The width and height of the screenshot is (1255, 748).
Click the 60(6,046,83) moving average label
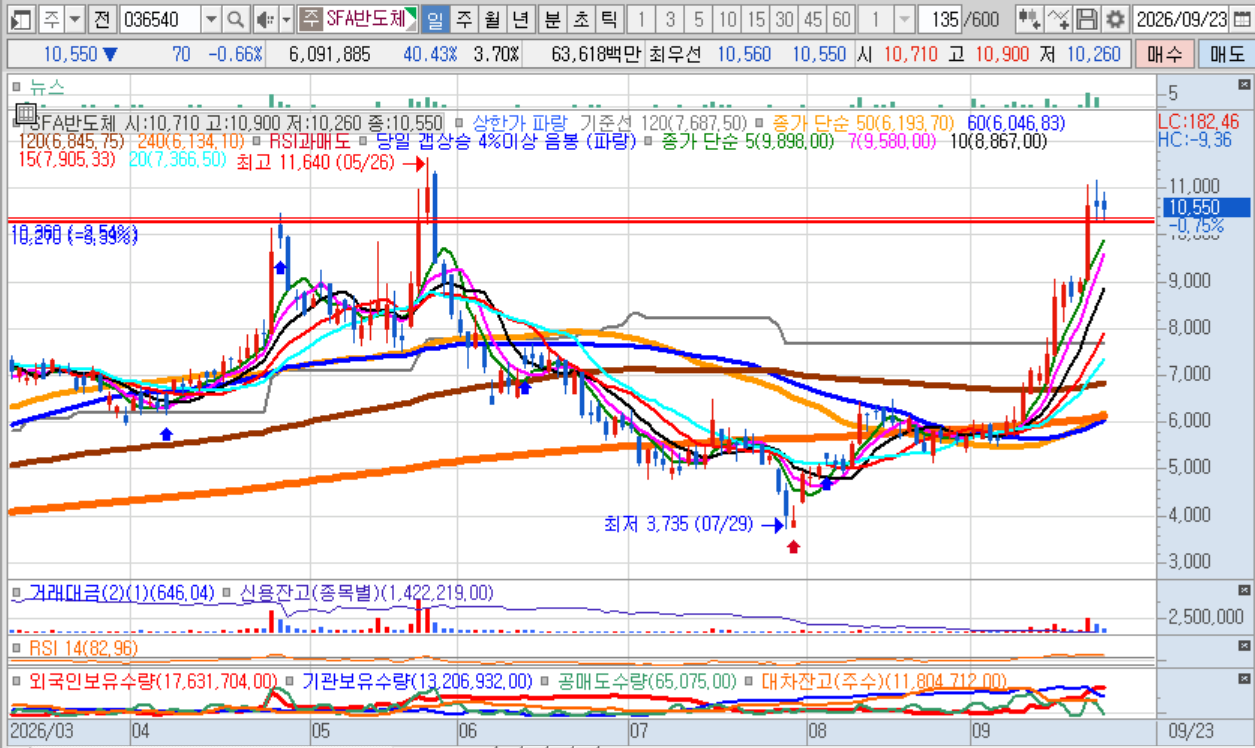click(1015, 123)
